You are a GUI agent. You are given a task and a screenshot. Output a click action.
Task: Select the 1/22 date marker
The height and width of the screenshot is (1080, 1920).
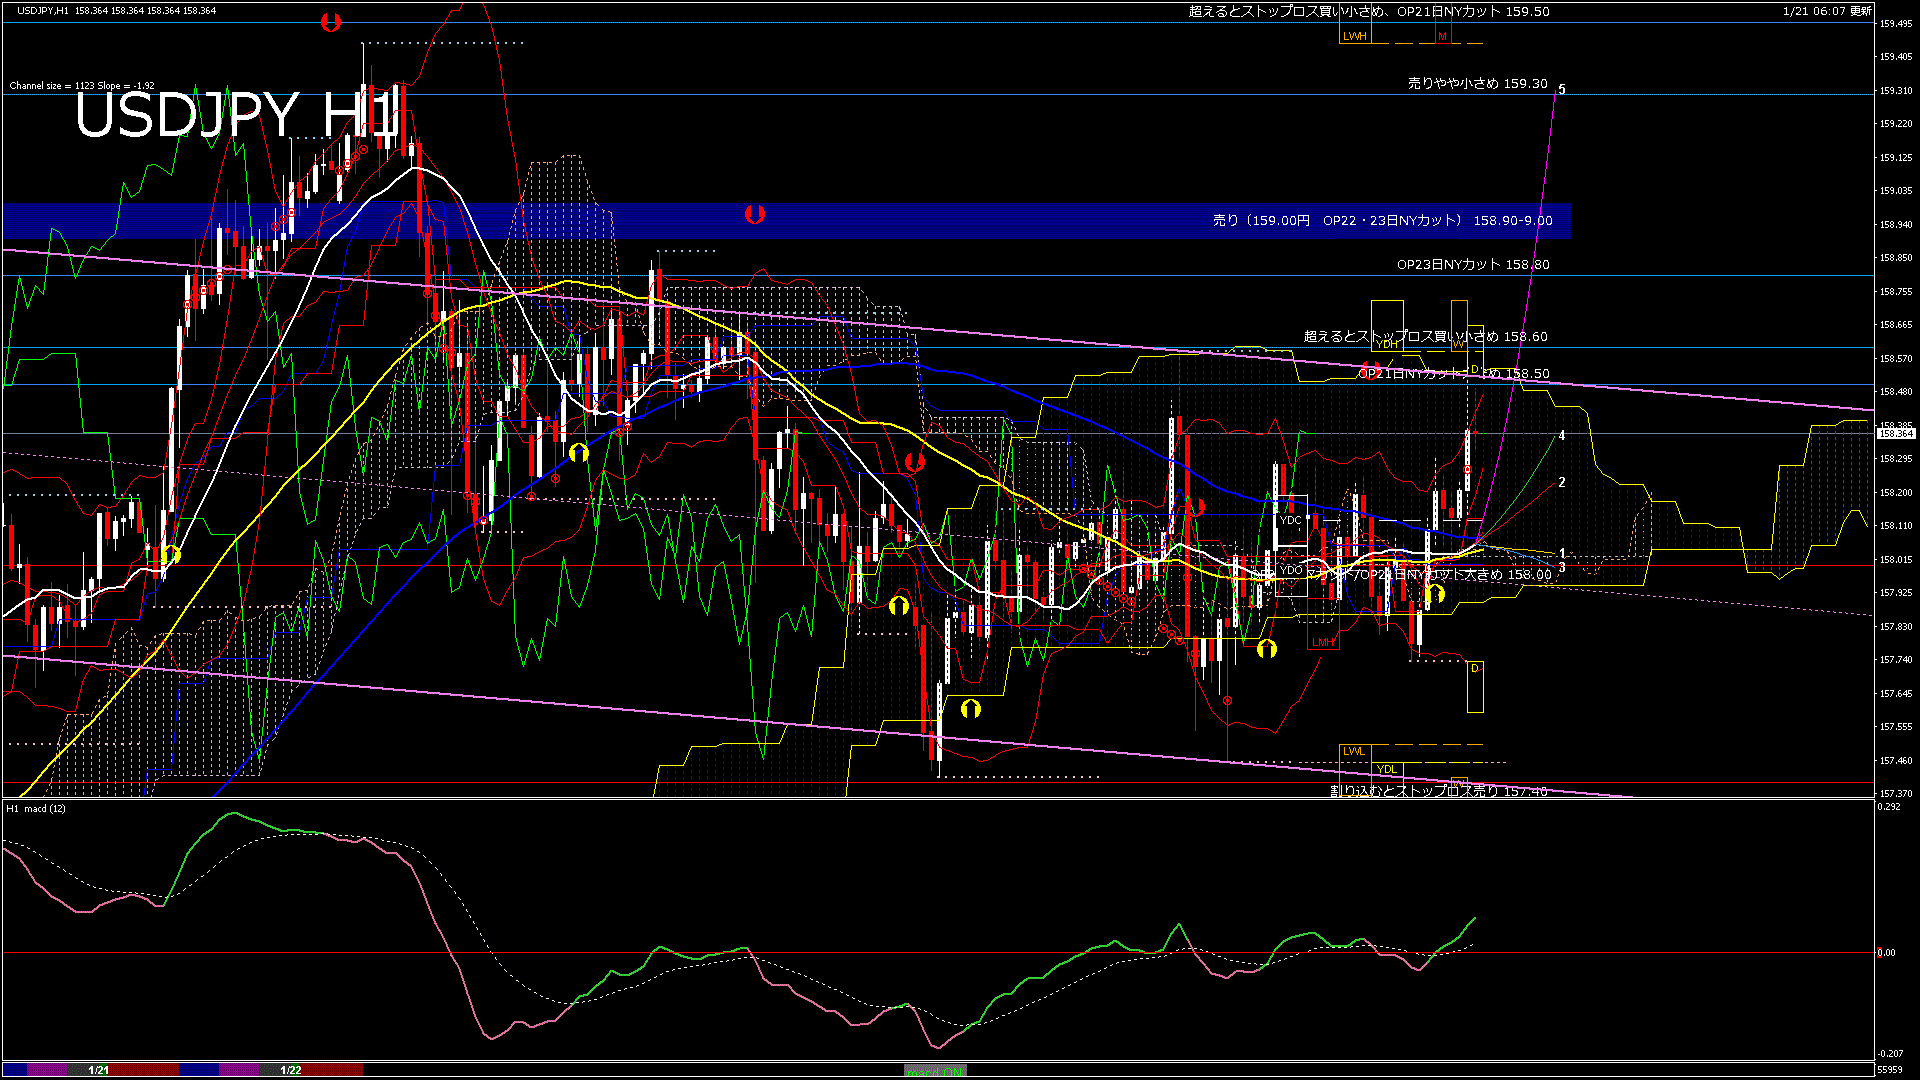(291, 1070)
